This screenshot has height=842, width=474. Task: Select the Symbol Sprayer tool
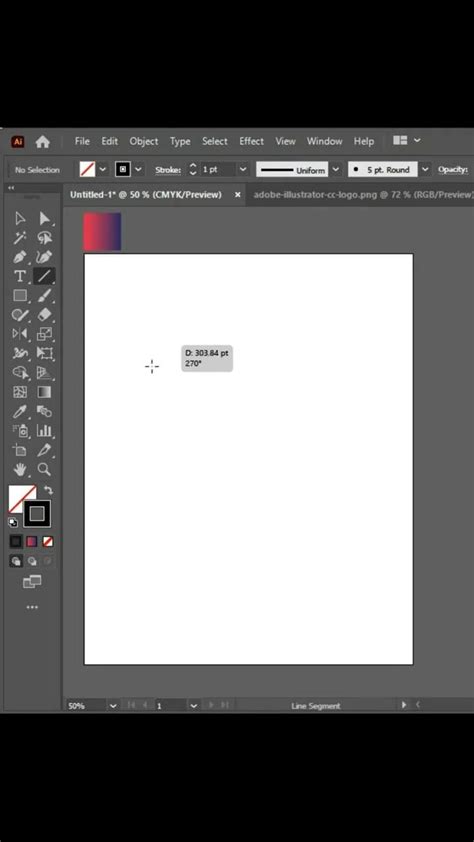click(20, 431)
